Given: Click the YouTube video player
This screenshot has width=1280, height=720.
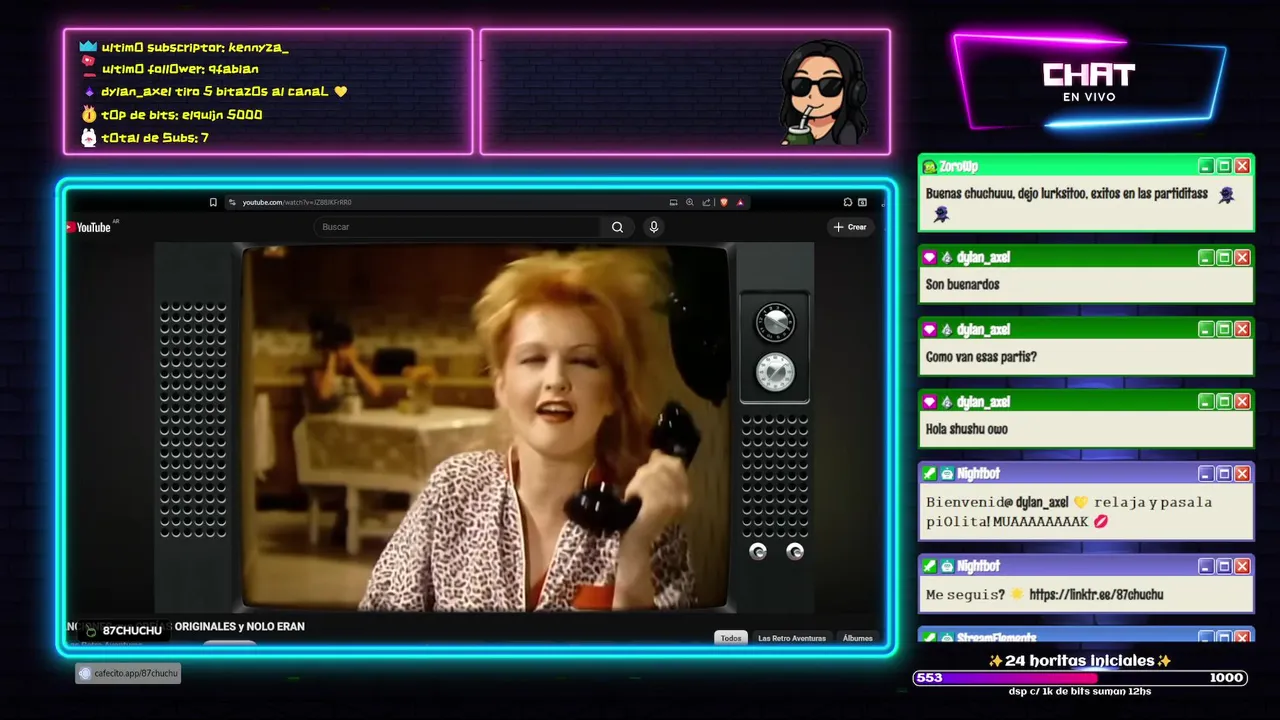Looking at the screenshot, I should coord(484,428).
